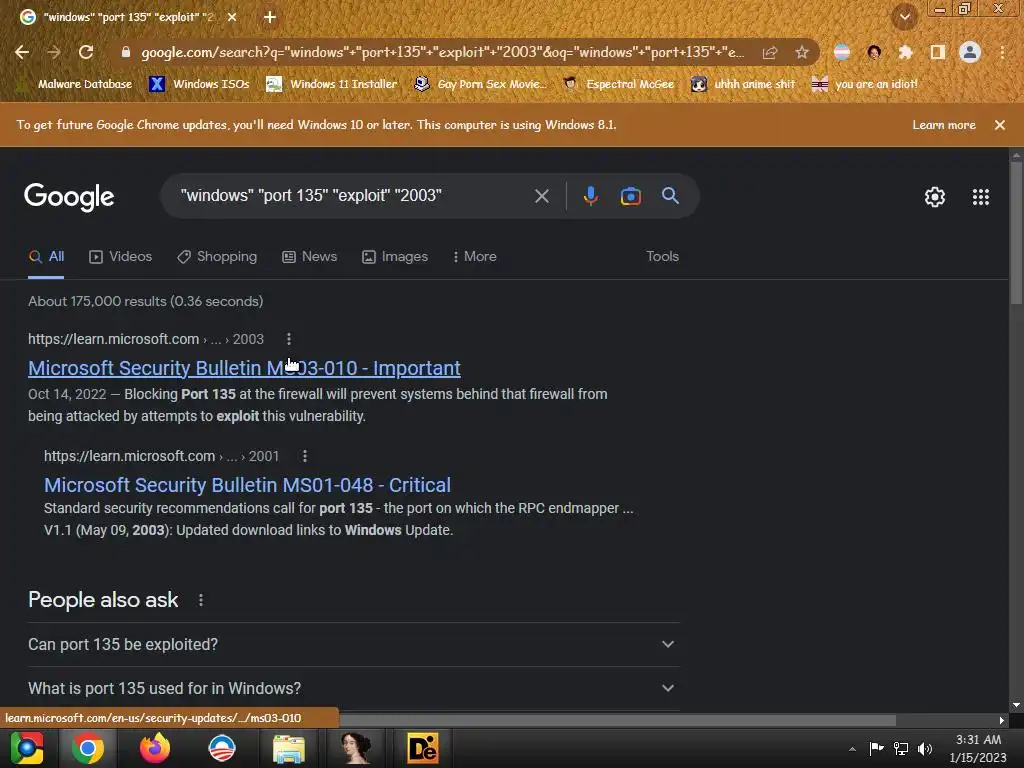Open three-dot menu beside the 2003 result
1024x768 pixels.
click(x=289, y=339)
